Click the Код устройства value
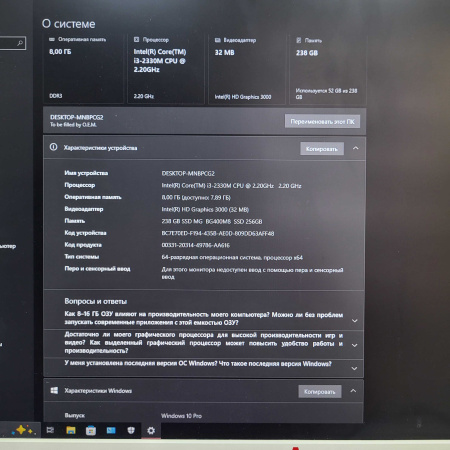This screenshot has height=450, width=450. (x=218, y=233)
